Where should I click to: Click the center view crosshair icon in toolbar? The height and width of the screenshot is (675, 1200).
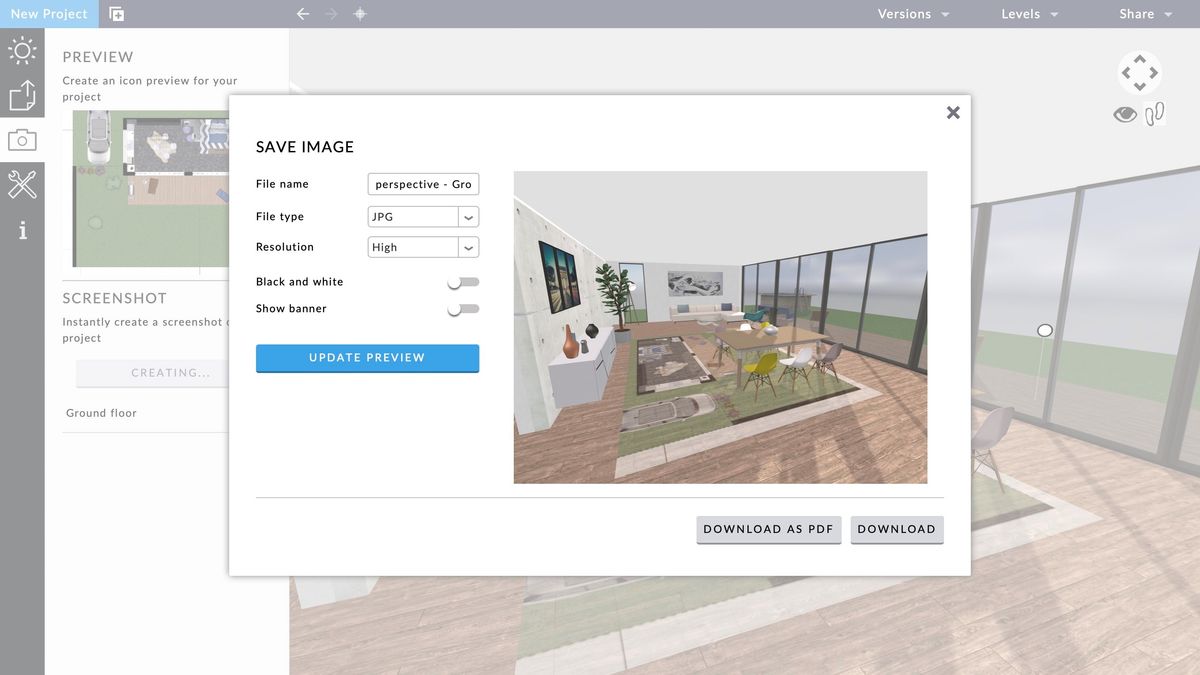(360, 13)
